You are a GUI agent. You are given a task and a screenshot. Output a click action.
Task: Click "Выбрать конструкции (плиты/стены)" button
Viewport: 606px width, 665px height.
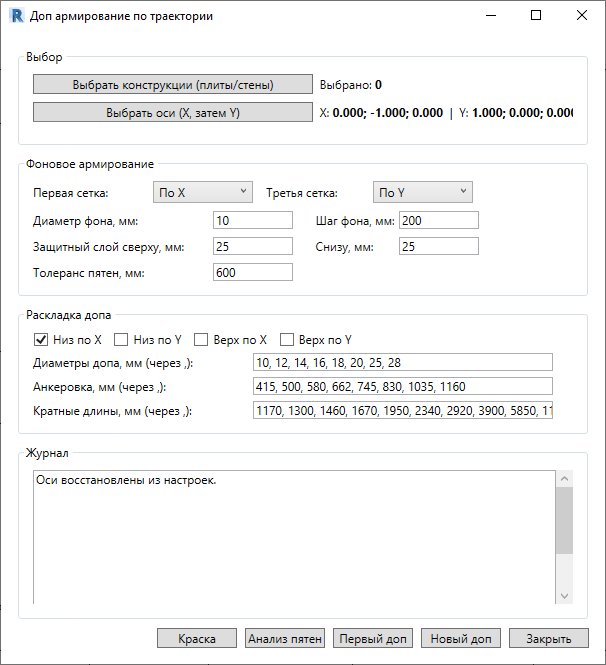click(173, 84)
